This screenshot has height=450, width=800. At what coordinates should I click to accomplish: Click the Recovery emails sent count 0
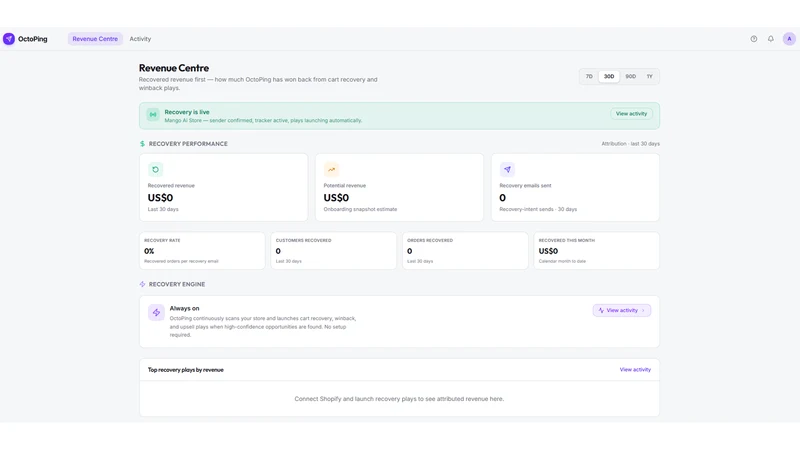coord(503,197)
